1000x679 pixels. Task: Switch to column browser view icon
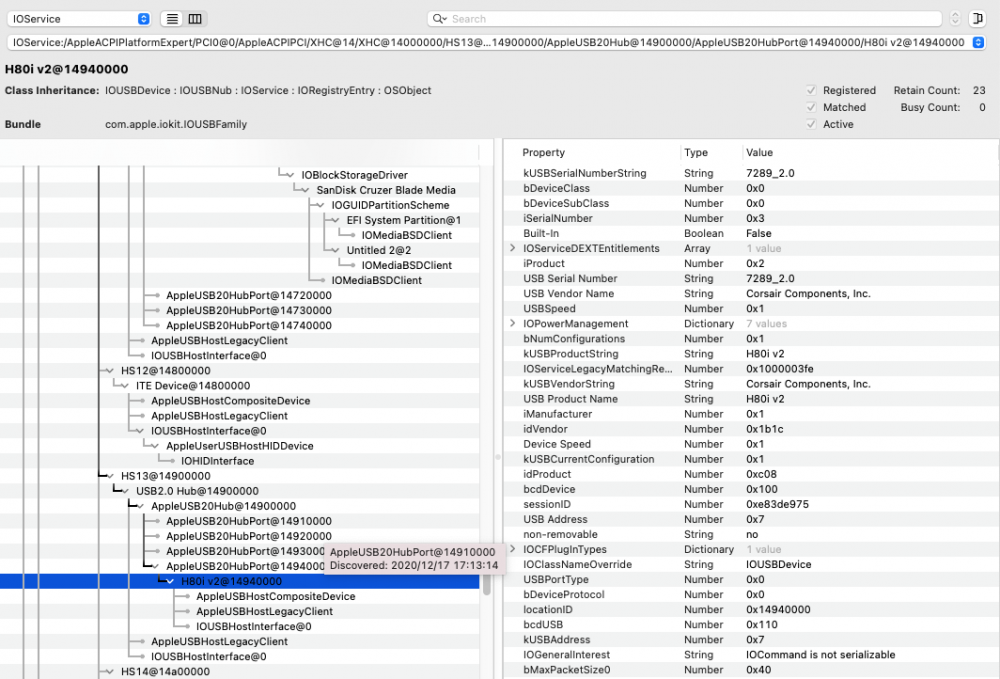[195, 19]
